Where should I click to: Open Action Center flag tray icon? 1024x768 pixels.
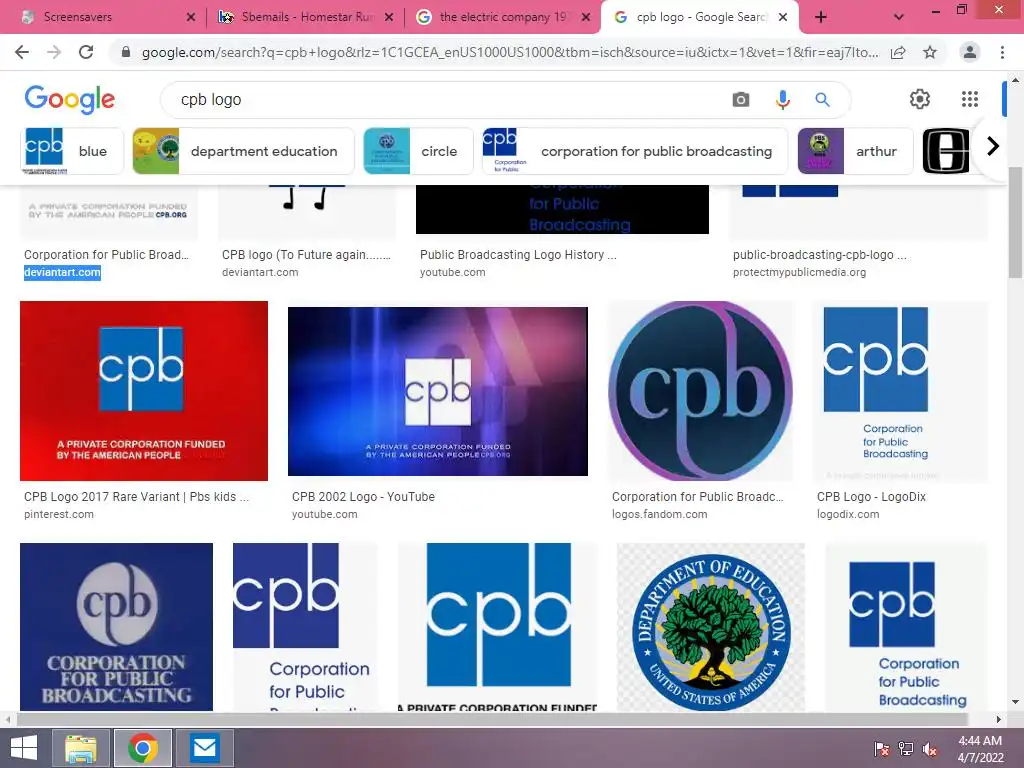882,749
